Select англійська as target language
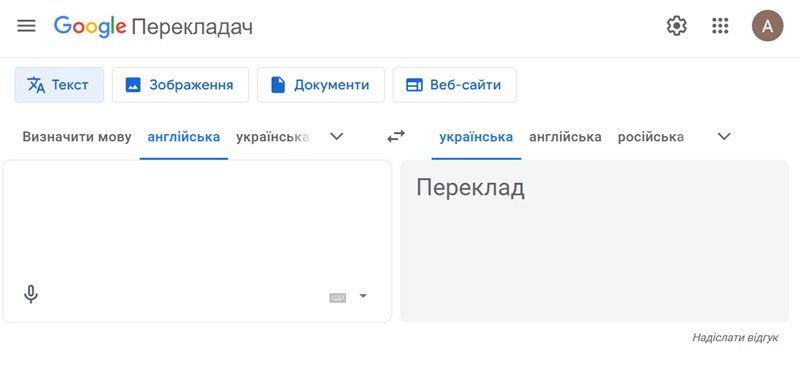The width and height of the screenshot is (800, 384). pyautogui.click(x=565, y=137)
